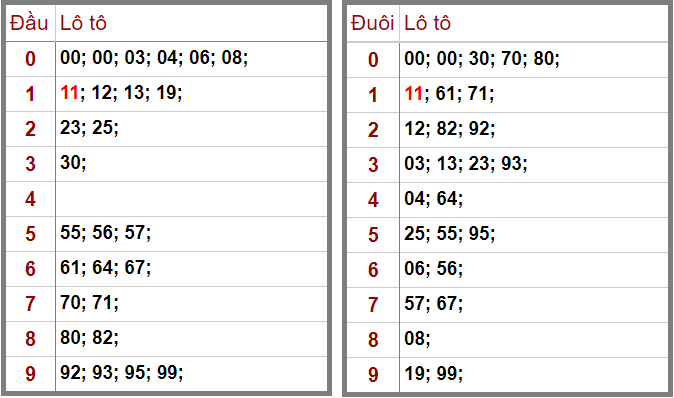Select the cell containing 12; 82; 92;
The height and width of the screenshot is (398, 674).
[x=533, y=130]
